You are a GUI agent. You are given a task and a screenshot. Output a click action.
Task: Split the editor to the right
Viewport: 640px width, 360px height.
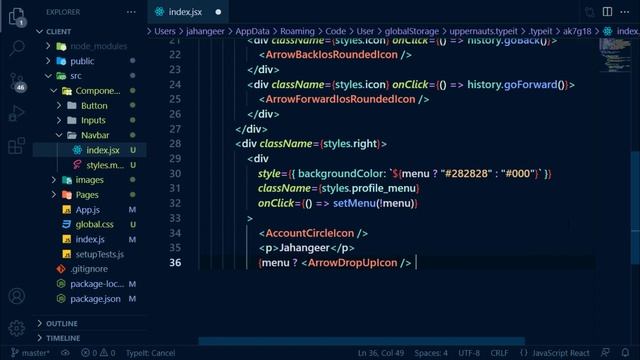(x=607, y=11)
